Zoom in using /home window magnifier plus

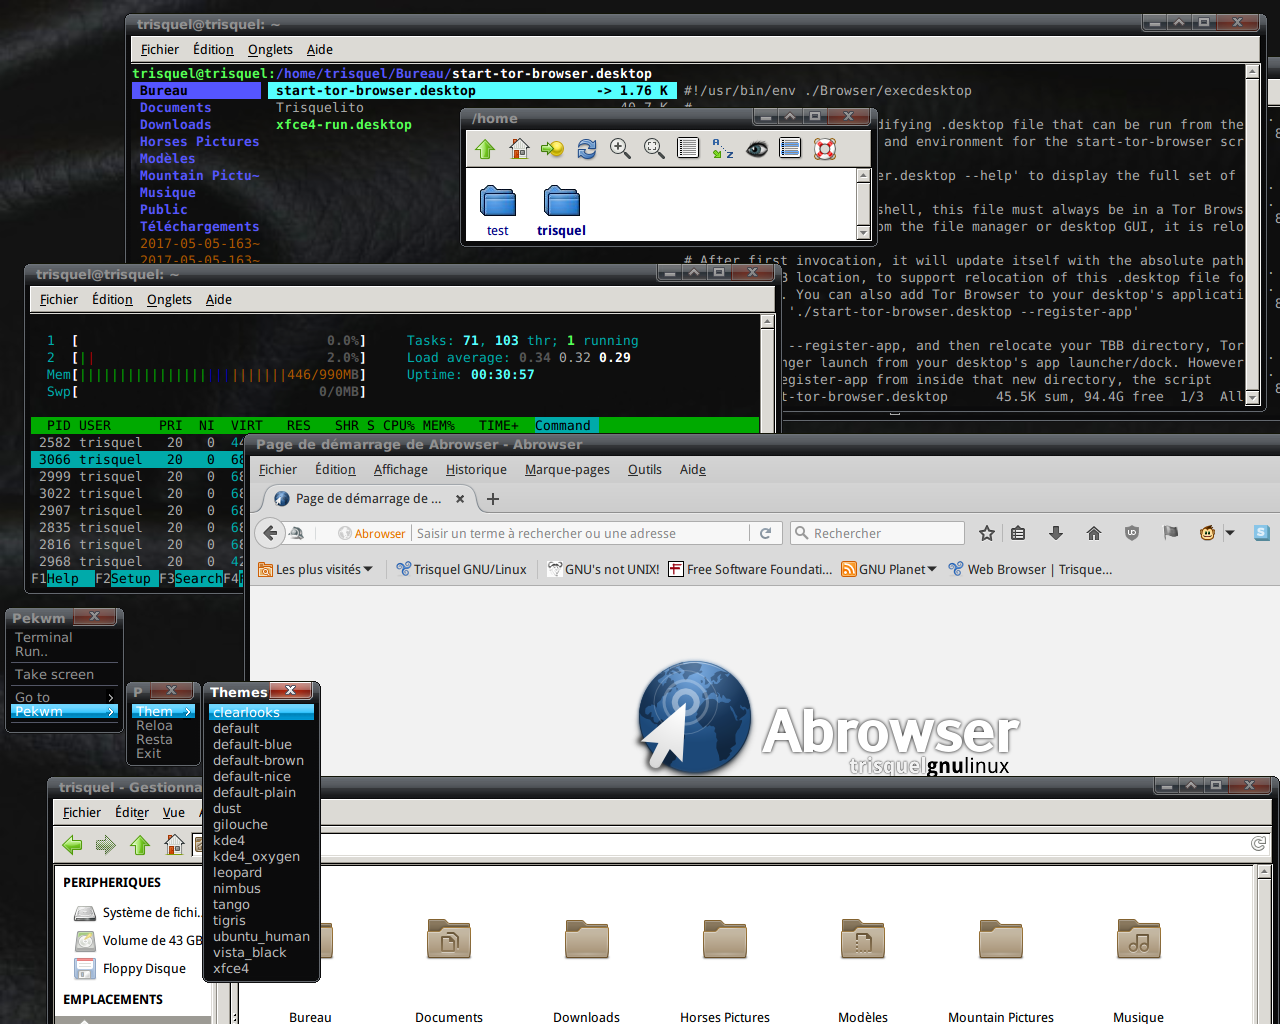point(620,149)
